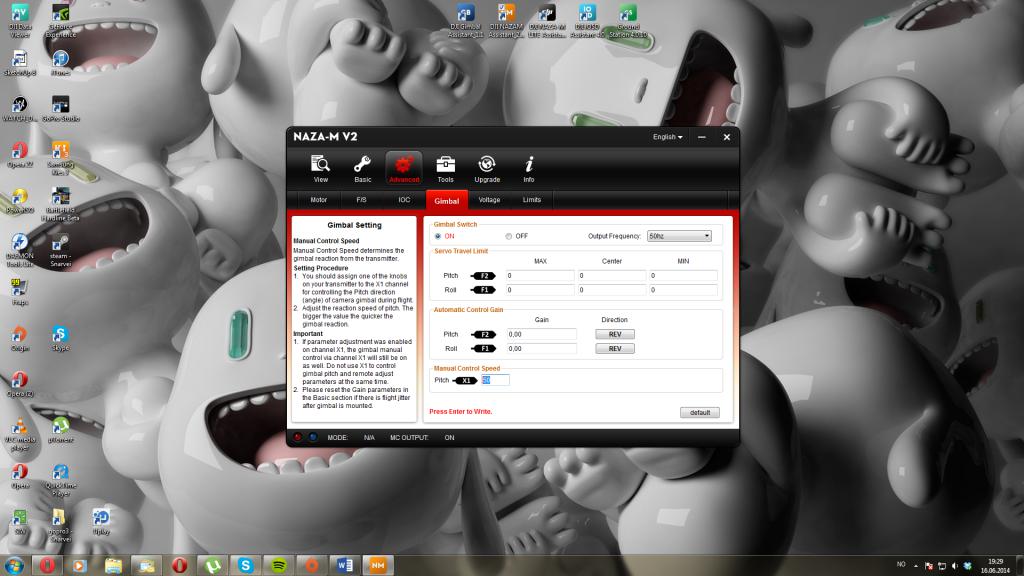This screenshot has width=1024, height=576.
Task: Select the Advanced gear icon
Action: [x=404, y=167]
